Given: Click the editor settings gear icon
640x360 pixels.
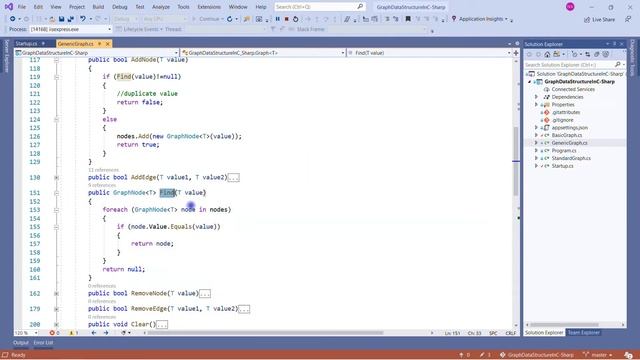Looking at the screenshot, I should (517, 43).
